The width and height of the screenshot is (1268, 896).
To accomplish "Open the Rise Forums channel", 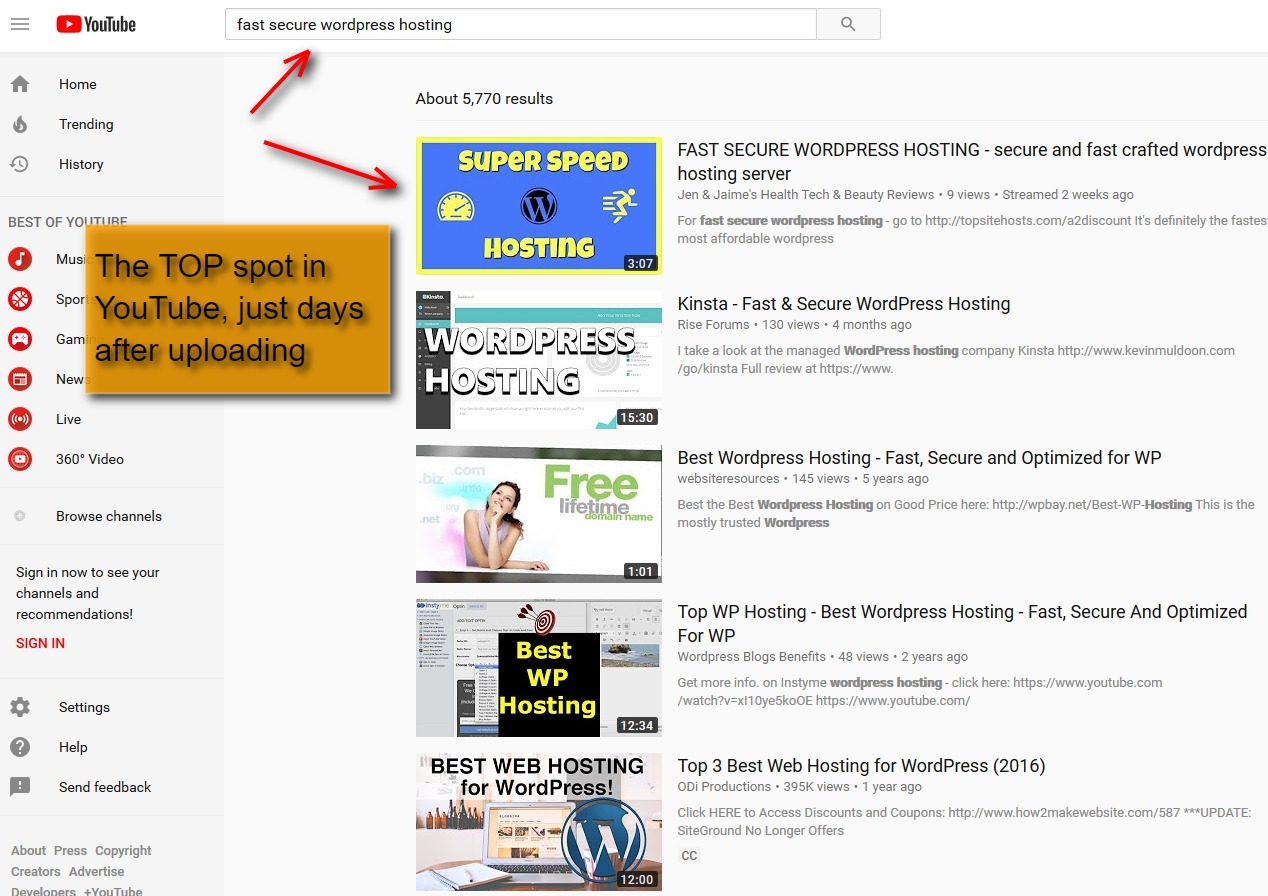I will click(714, 325).
